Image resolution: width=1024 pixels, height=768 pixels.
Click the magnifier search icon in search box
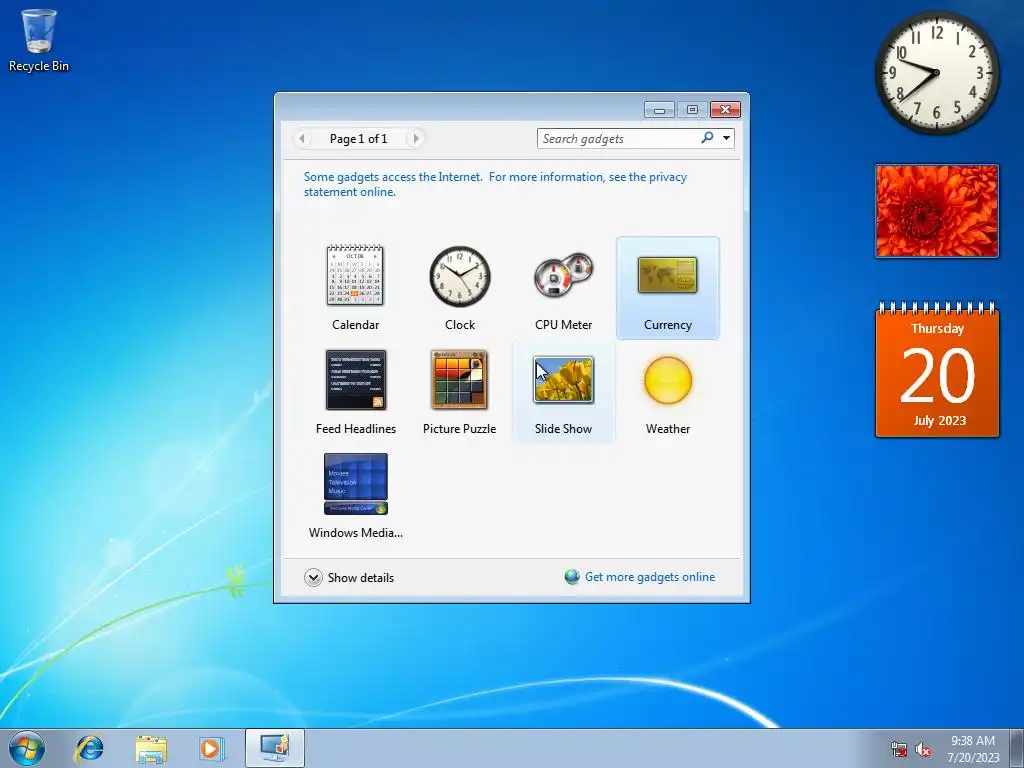pos(707,138)
